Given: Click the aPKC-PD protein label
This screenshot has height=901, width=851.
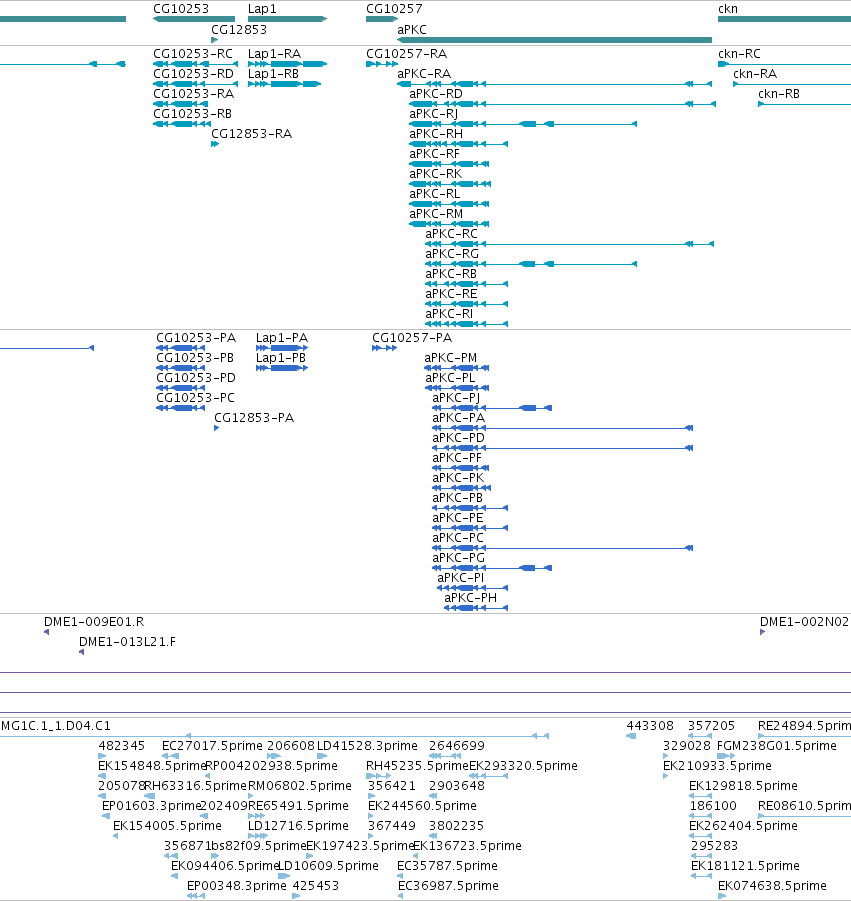Looking at the screenshot, I should point(459,437).
